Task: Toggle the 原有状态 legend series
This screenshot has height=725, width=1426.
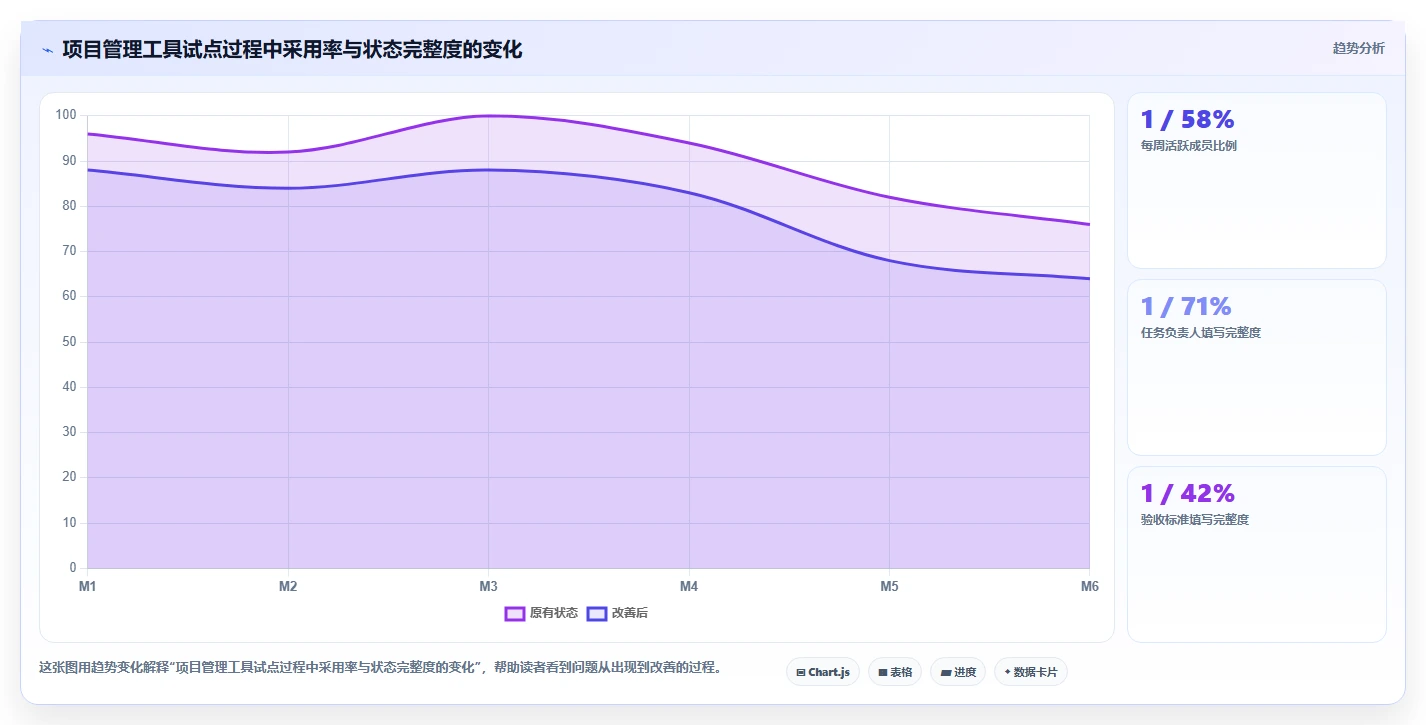Action: point(541,613)
